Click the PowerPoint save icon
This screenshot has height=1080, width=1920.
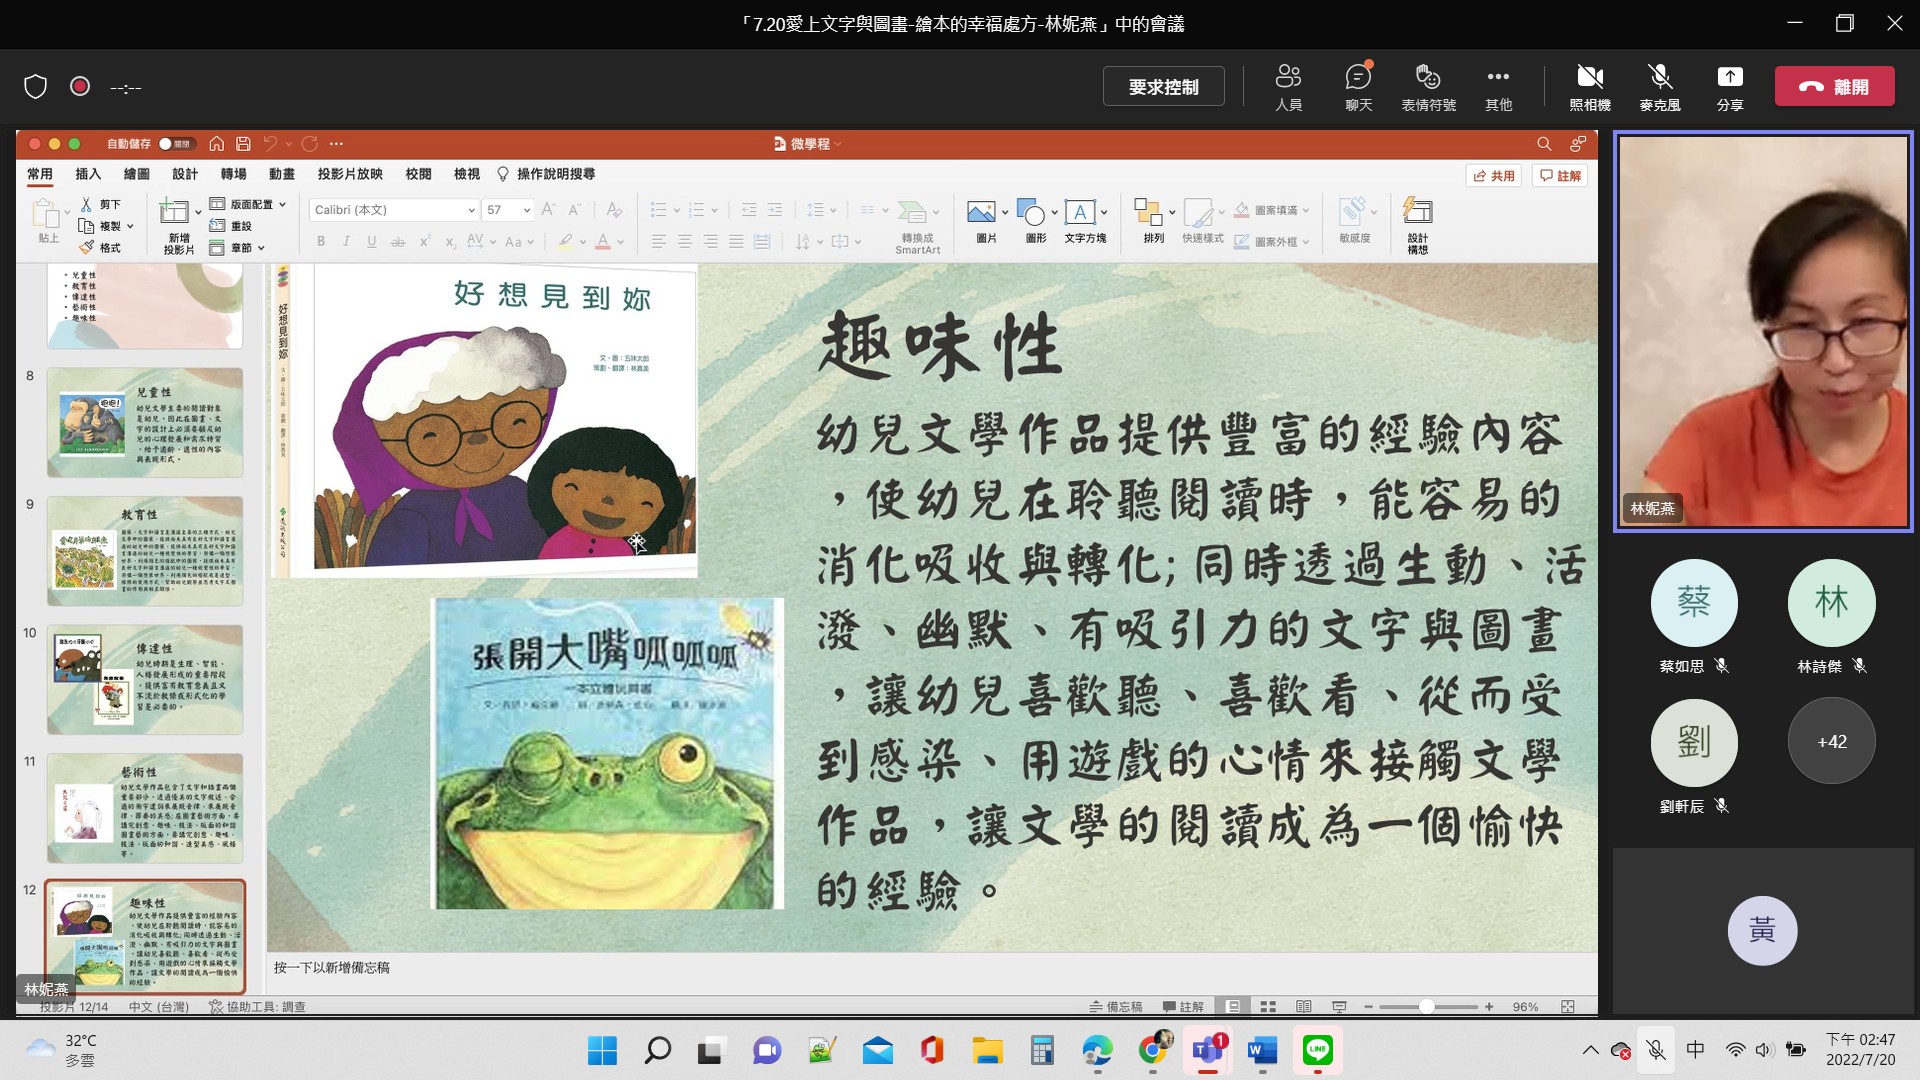(243, 144)
